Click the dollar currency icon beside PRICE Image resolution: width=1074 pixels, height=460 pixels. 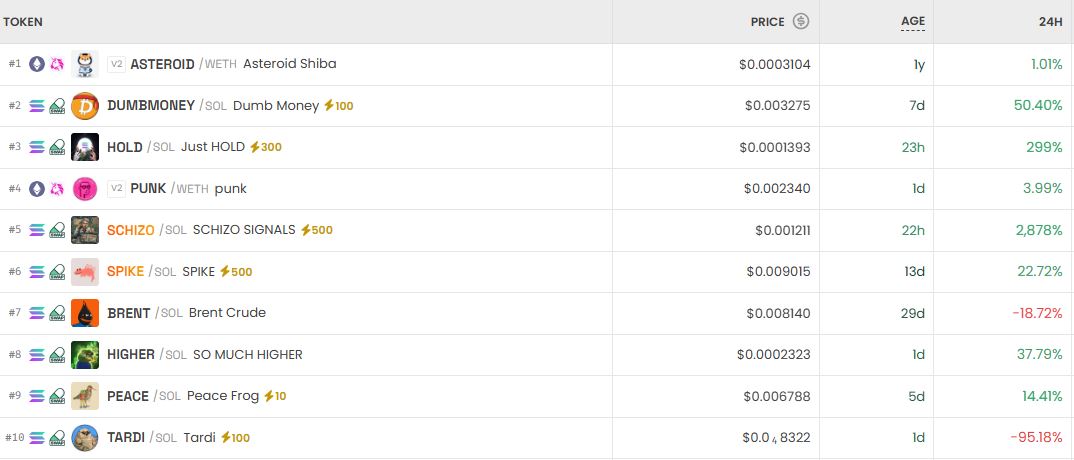pyautogui.click(x=801, y=21)
